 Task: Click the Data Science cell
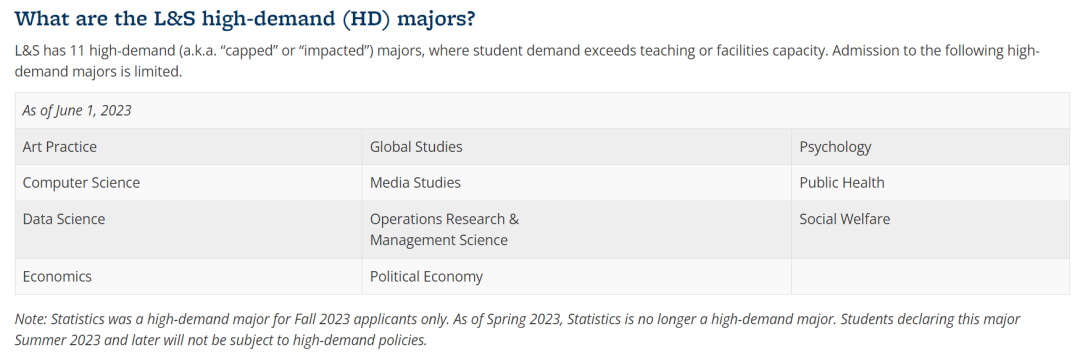point(189,230)
